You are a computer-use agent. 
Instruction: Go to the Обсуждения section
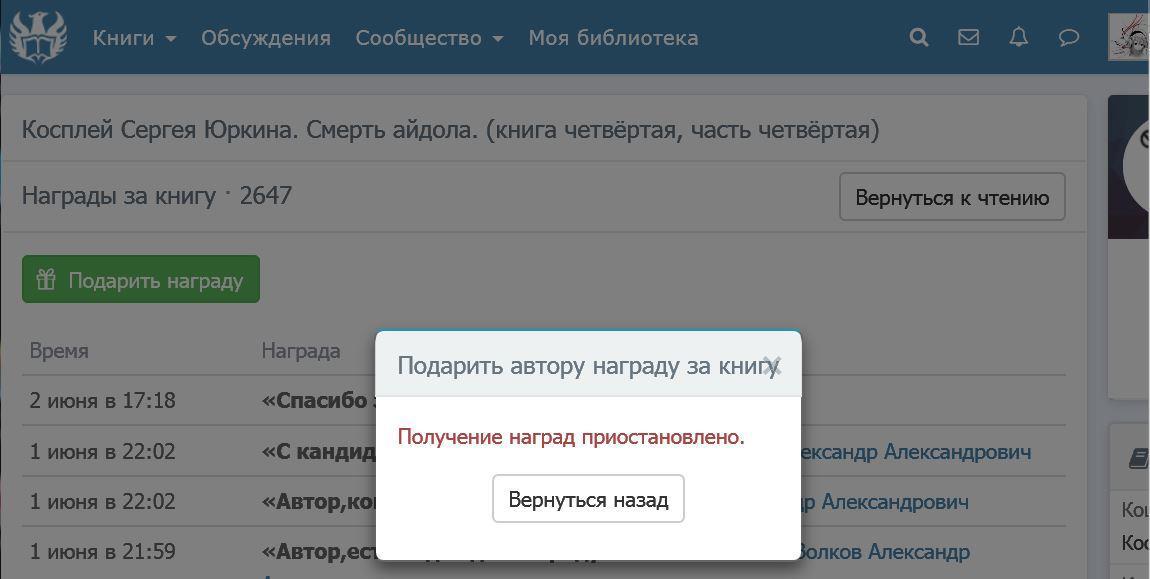click(265, 38)
